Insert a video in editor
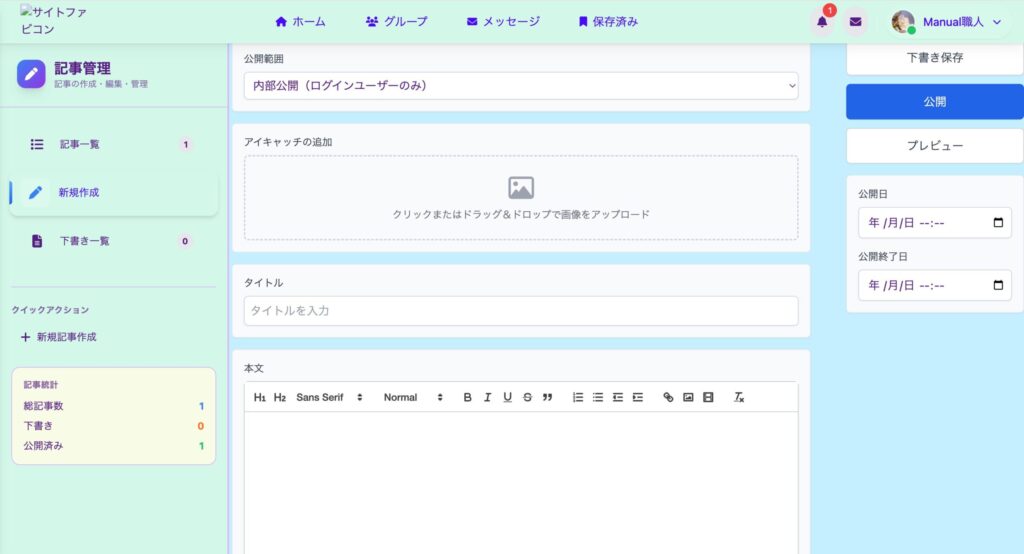 coord(708,397)
